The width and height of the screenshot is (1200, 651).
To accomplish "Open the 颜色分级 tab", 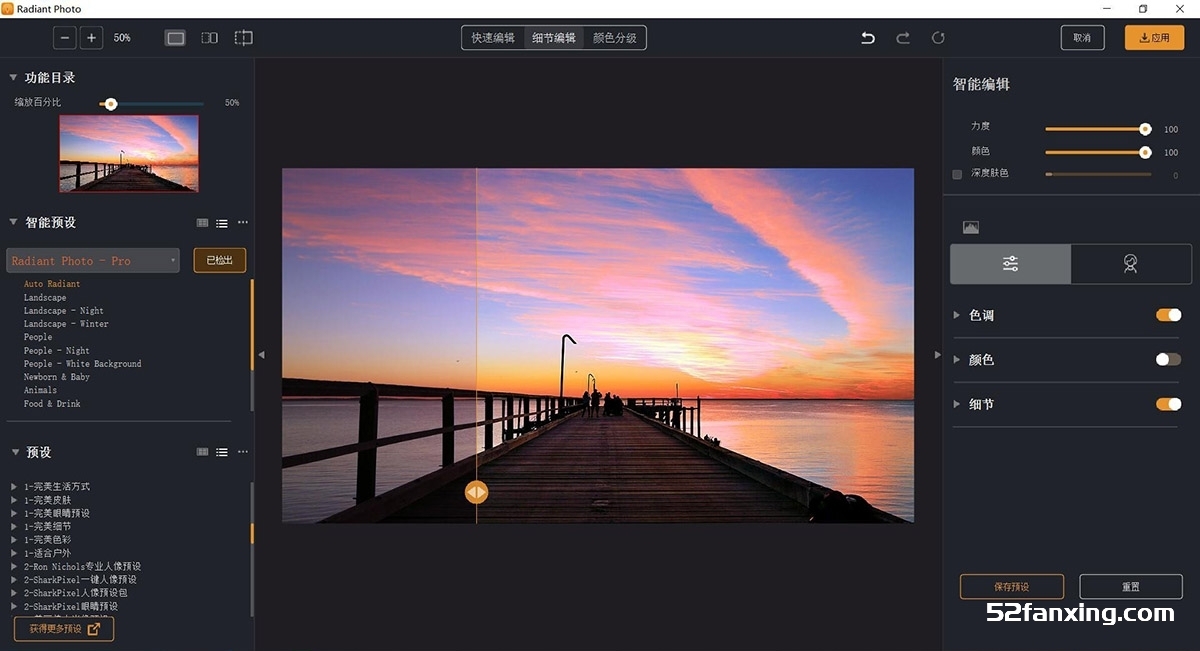I will 614,38.
